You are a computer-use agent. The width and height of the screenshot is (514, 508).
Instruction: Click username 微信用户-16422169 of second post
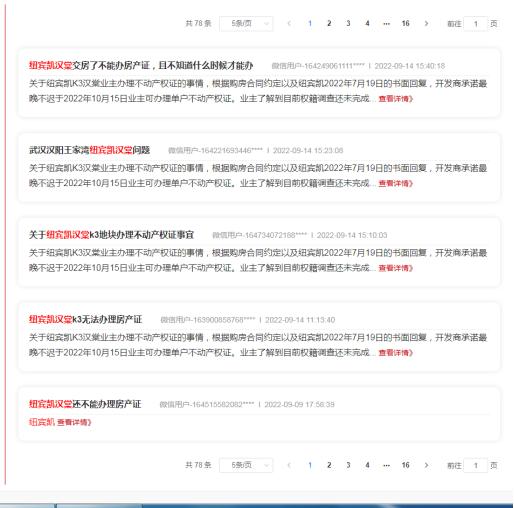coord(215,151)
